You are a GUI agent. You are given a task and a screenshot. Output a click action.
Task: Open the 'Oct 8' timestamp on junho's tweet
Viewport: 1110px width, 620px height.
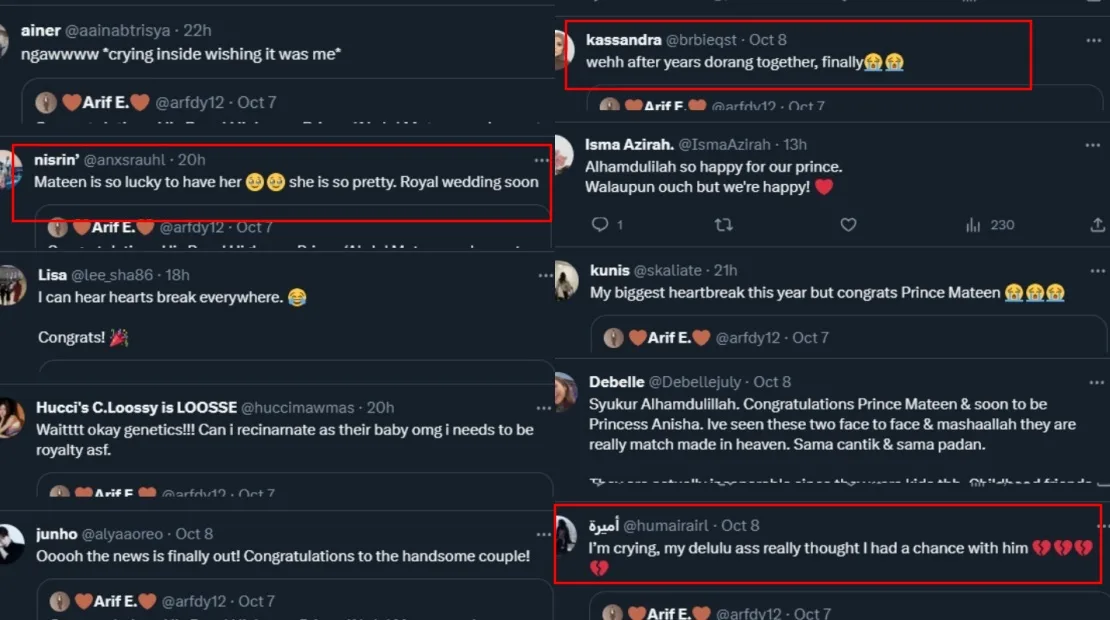click(x=194, y=534)
